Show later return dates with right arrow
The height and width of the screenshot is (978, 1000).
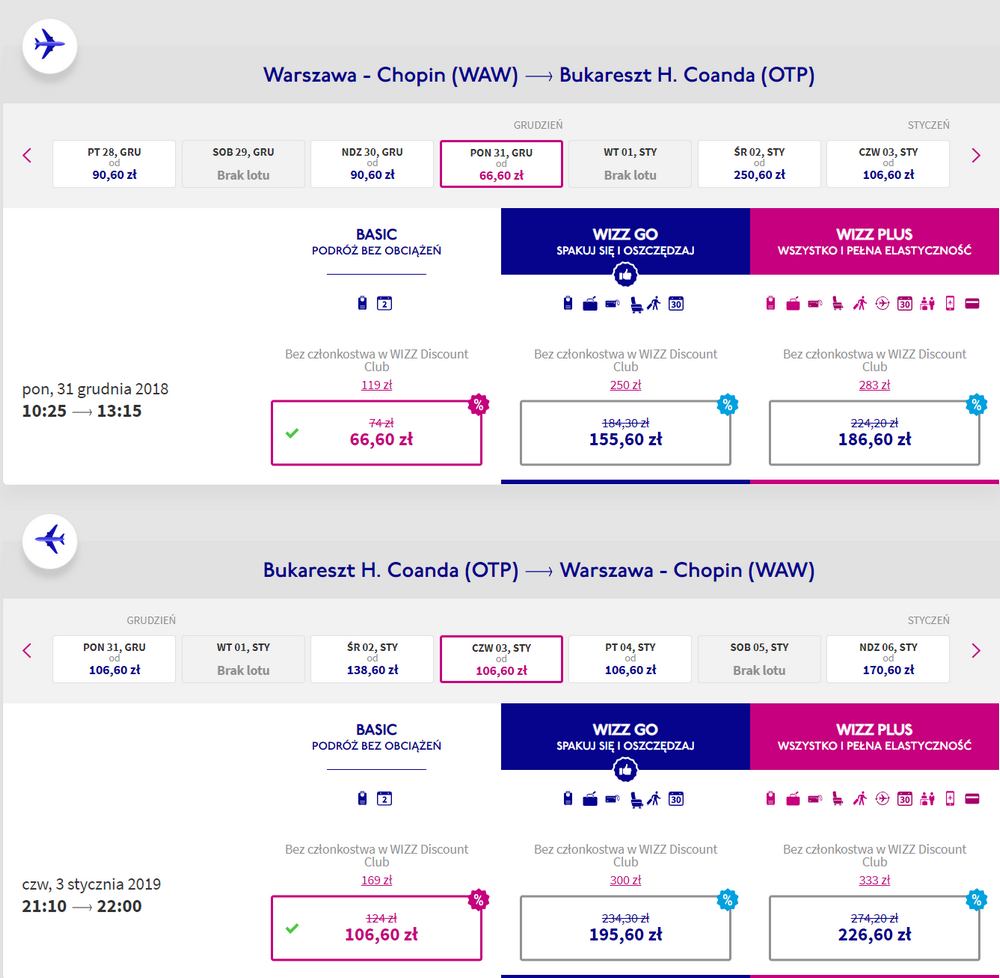(x=975, y=651)
